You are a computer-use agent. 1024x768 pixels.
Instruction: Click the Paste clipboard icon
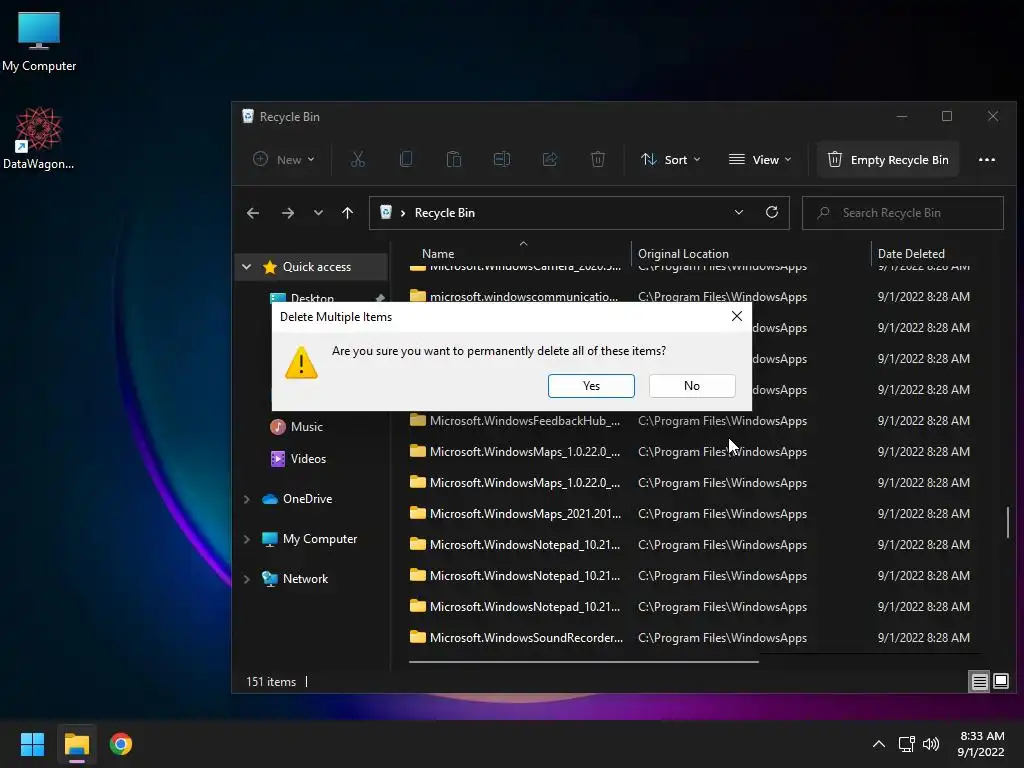pyautogui.click(x=454, y=159)
